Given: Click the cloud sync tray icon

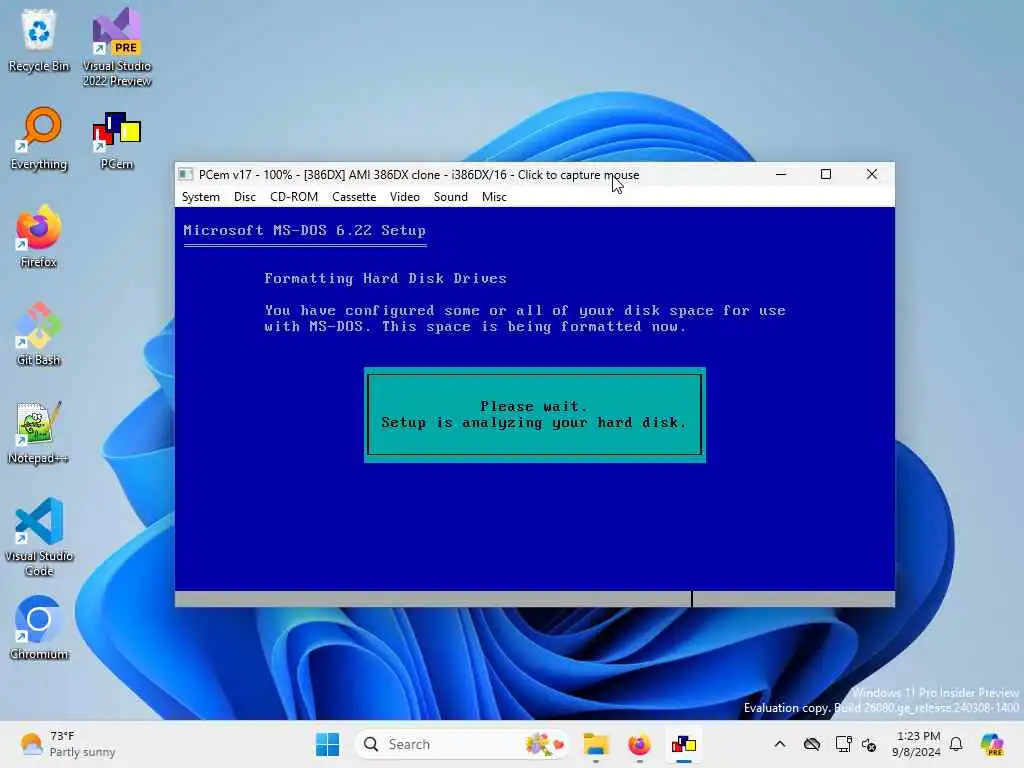Looking at the screenshot, I should 812,744.
